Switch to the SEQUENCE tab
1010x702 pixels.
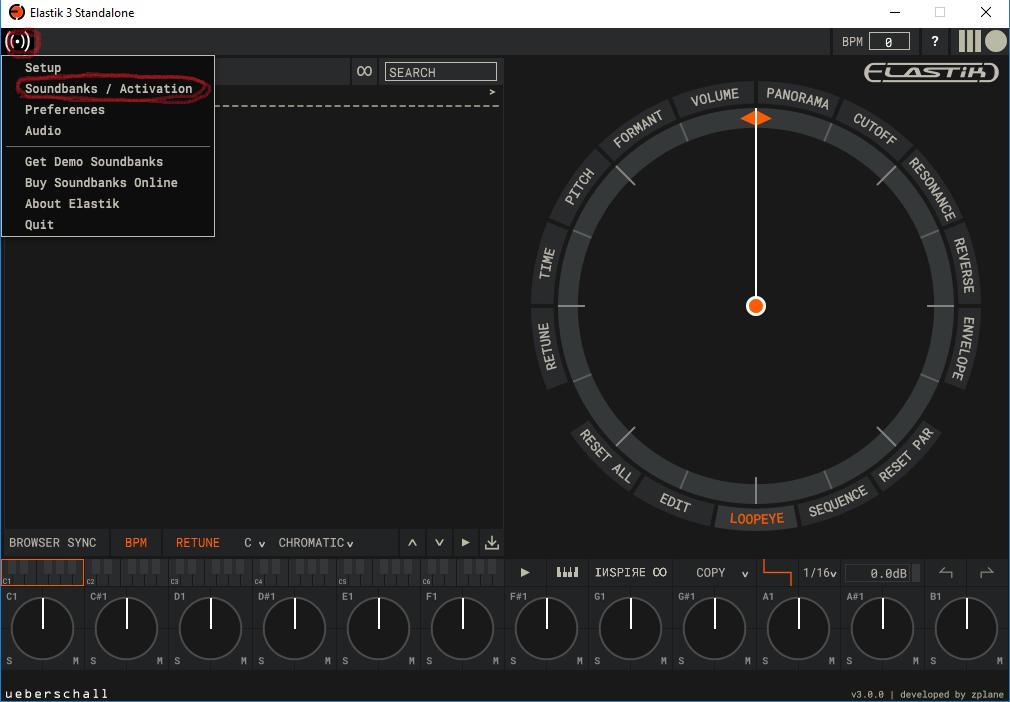click(837, 502)
